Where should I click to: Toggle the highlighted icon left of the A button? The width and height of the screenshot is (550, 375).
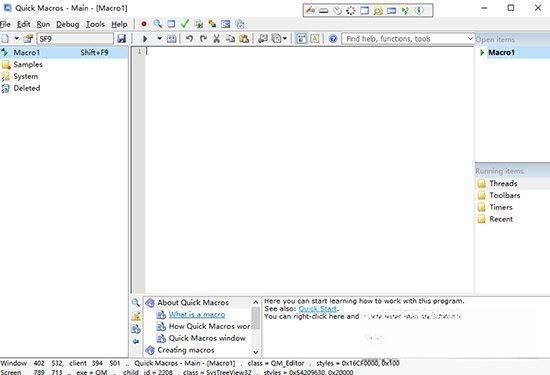click(x=301, y=39)
